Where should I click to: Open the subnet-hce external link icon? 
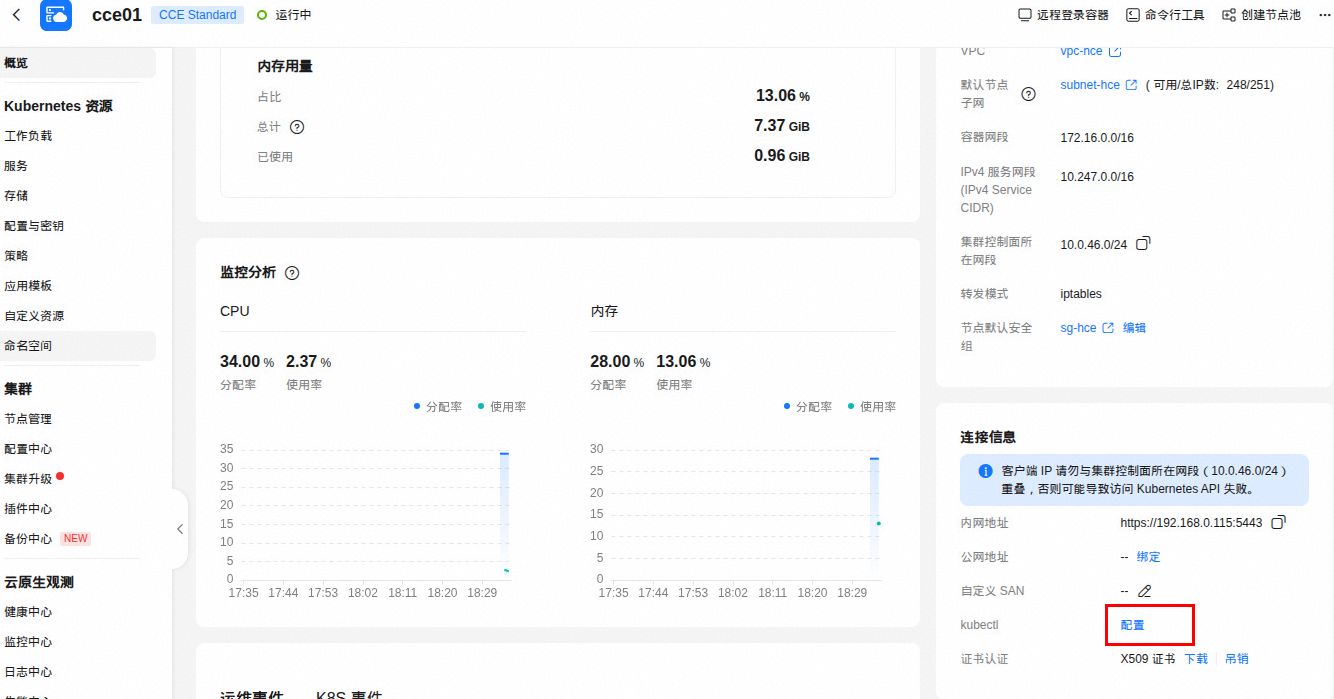pyautogui.click(x=1132, y=85)
